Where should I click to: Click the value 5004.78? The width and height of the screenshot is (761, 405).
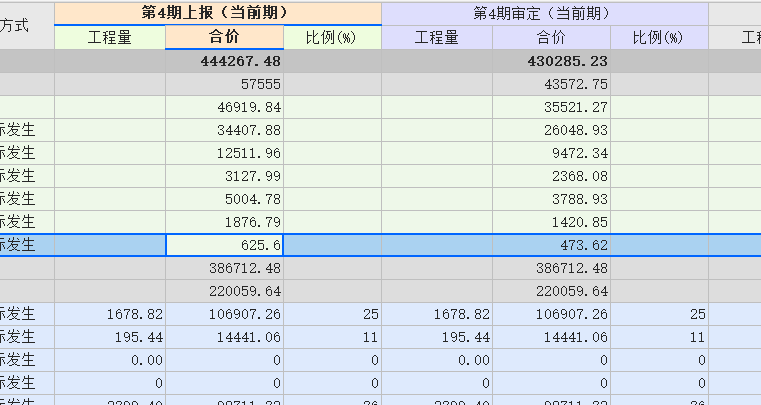click(x=224, y=199)
